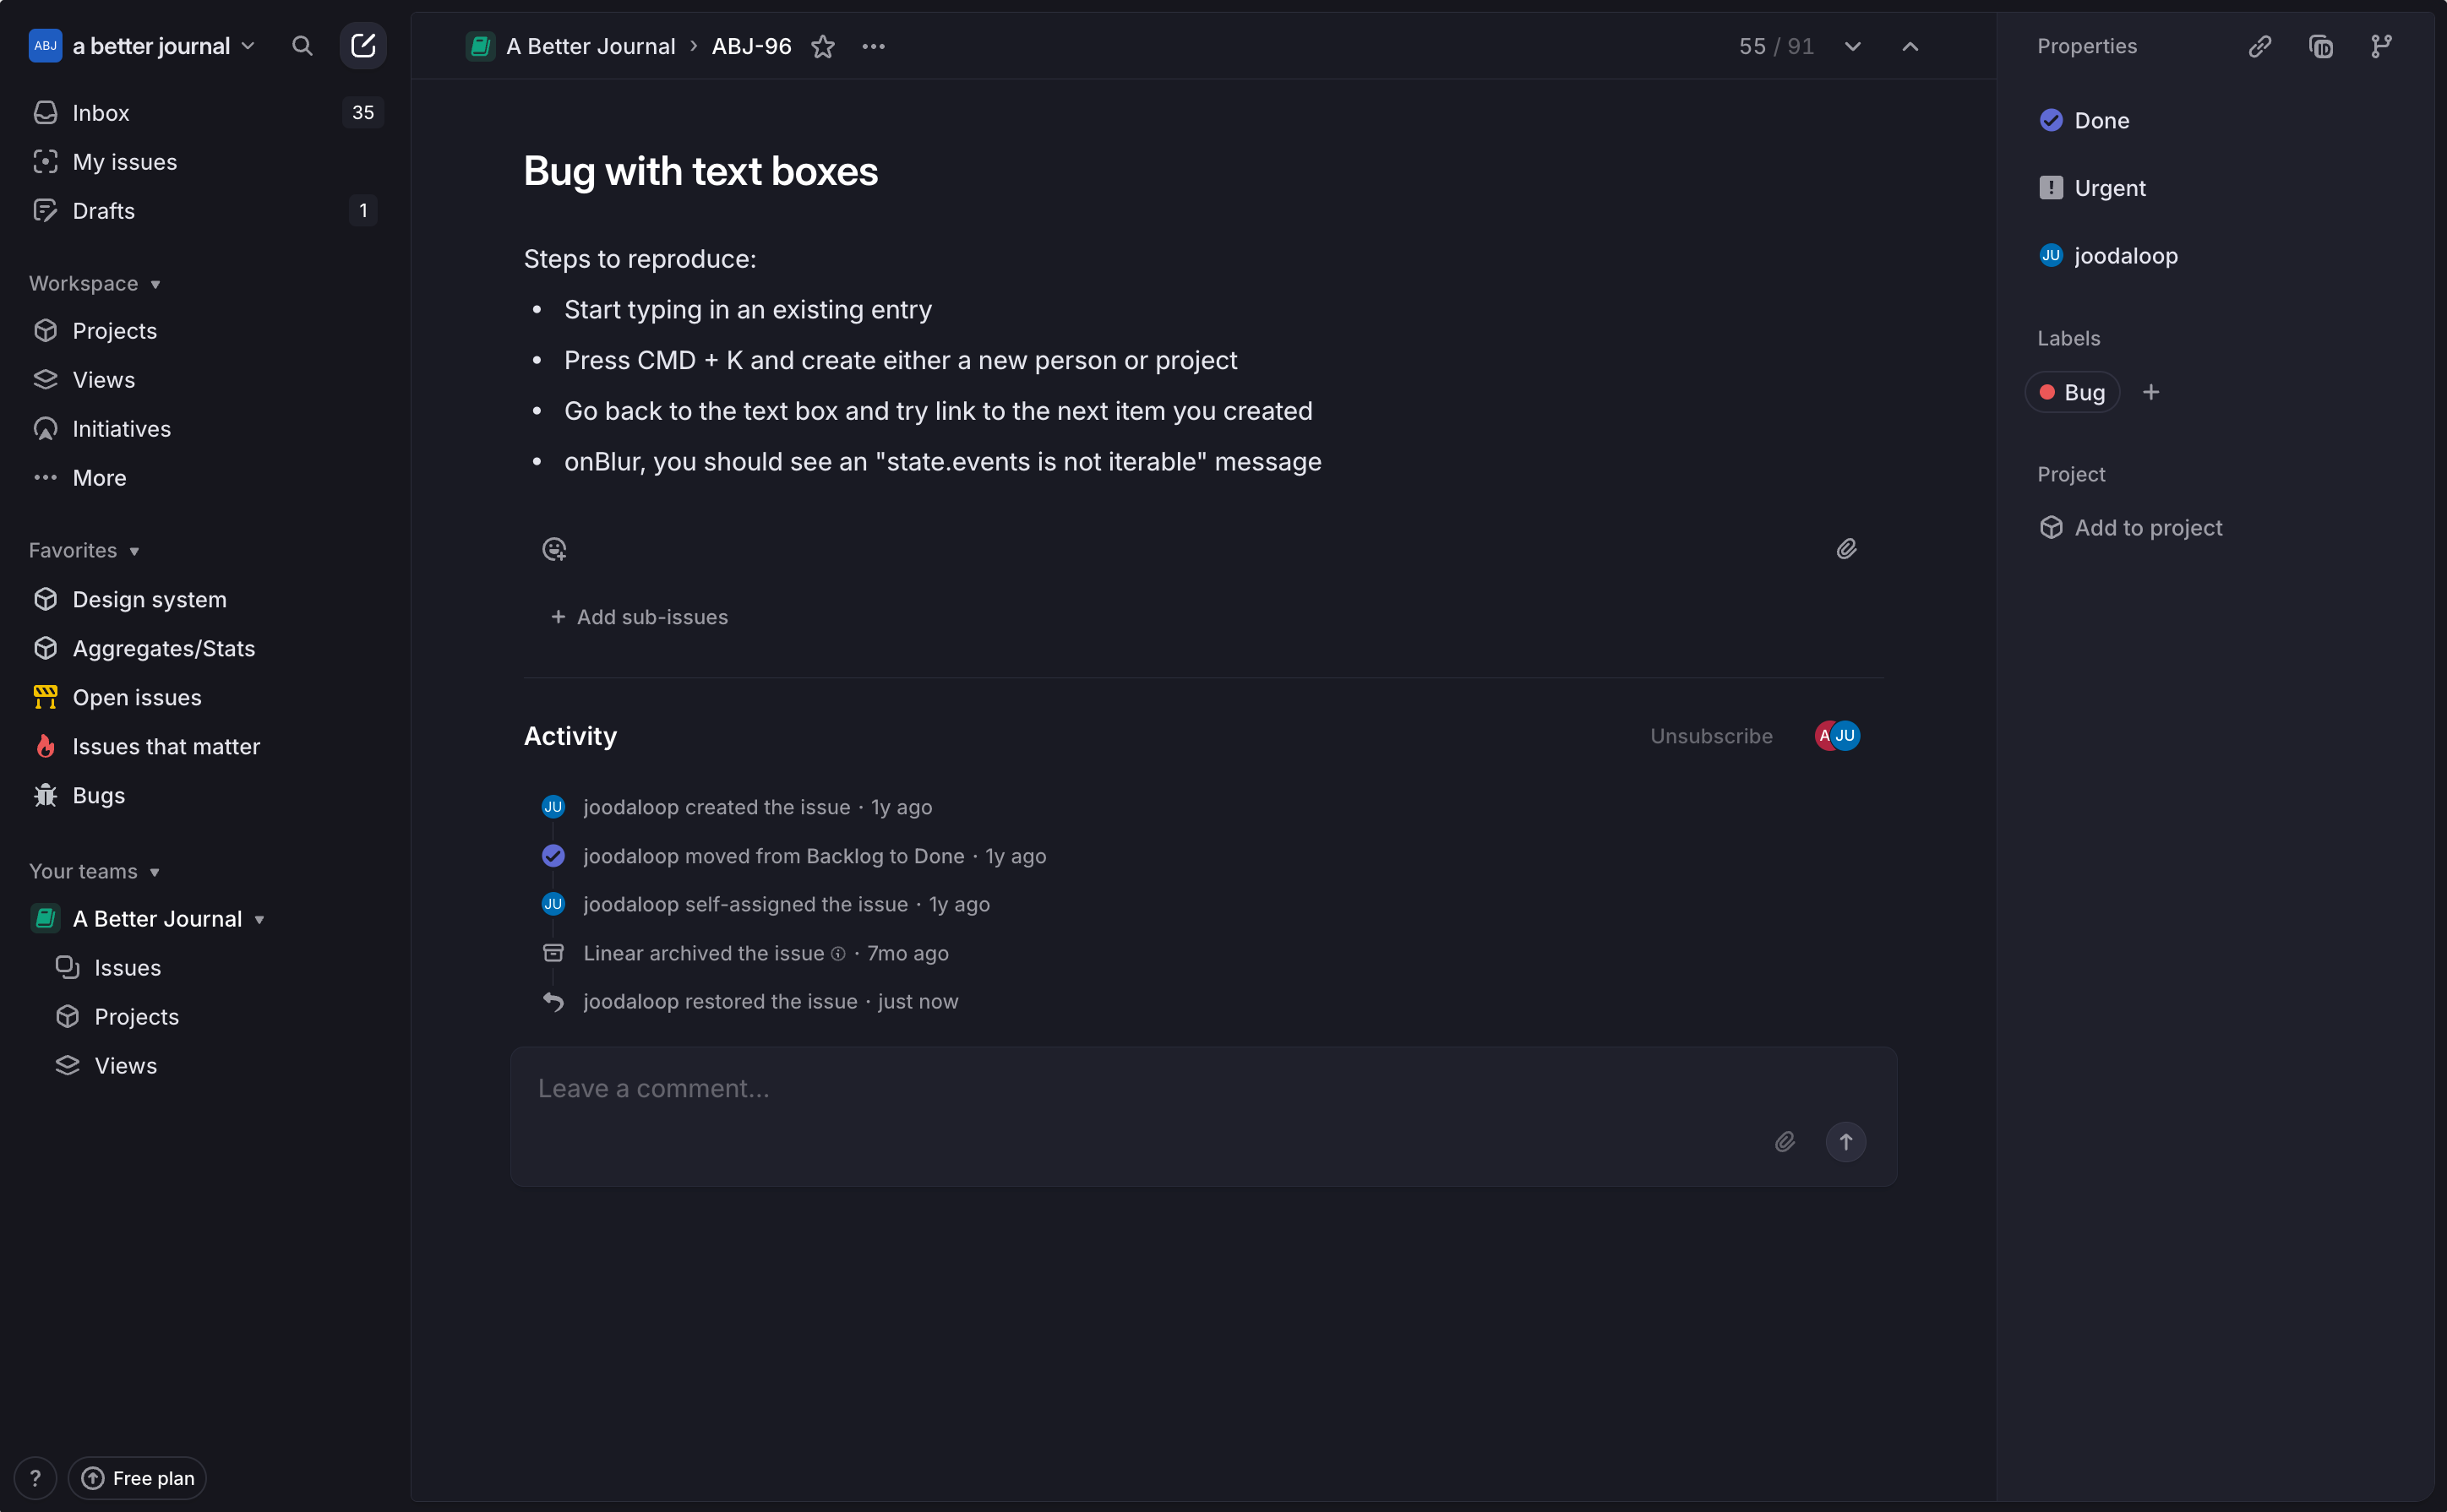The image size is (2447, 1512).
Task: Open the Inbox page
Action: pyautogui.click(x=101, y=113)
